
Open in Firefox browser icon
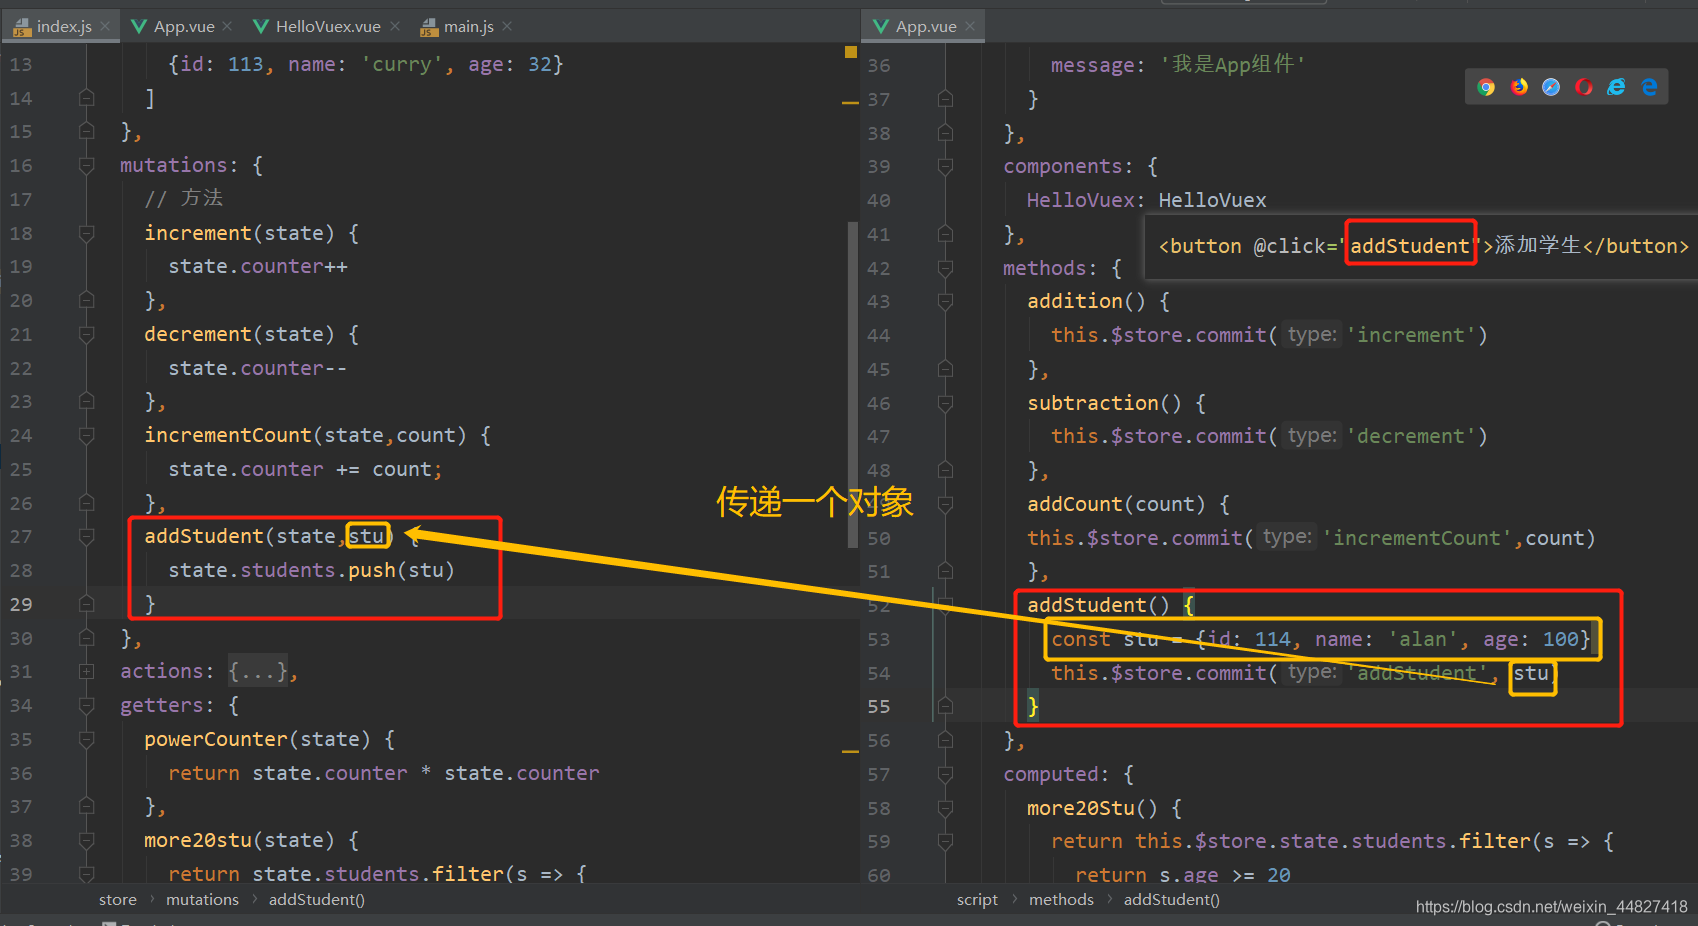click(1519, 87)
